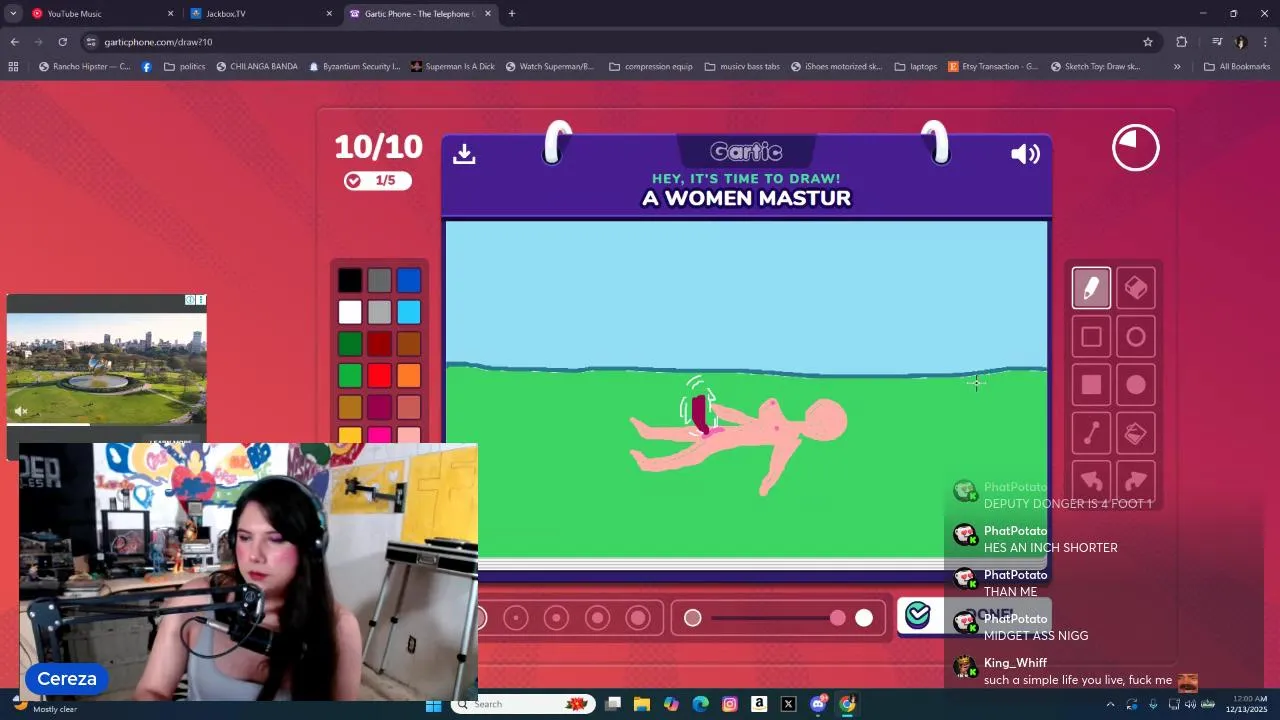Select the filled rectangle tool
Viewport: 1280px width, 720px height.
point(1091,385)
